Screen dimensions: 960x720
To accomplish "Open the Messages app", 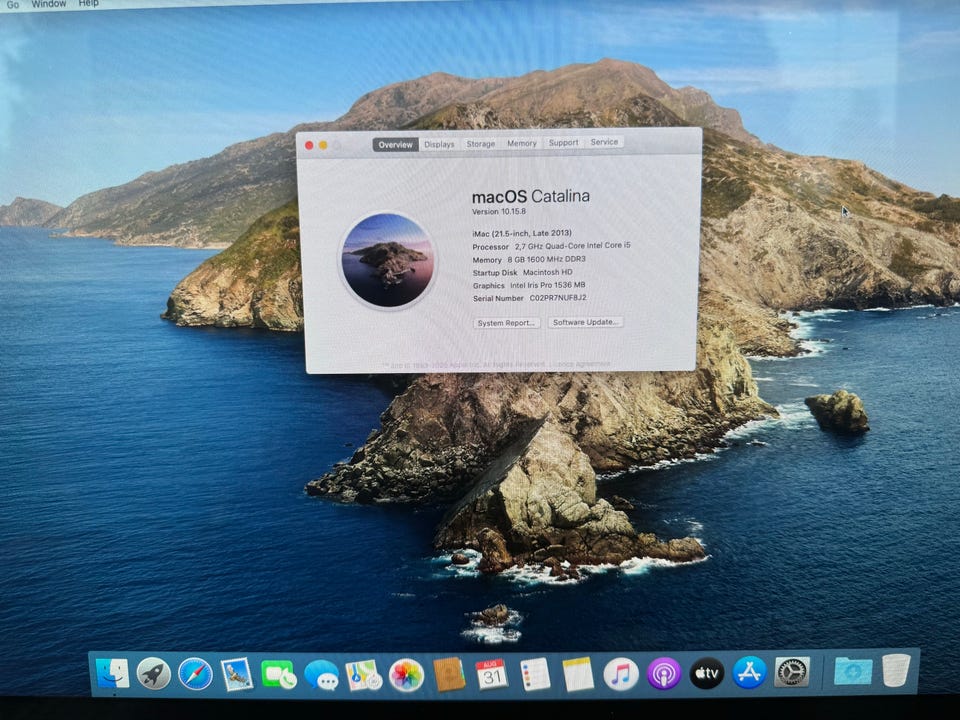I will click(321, 675).
